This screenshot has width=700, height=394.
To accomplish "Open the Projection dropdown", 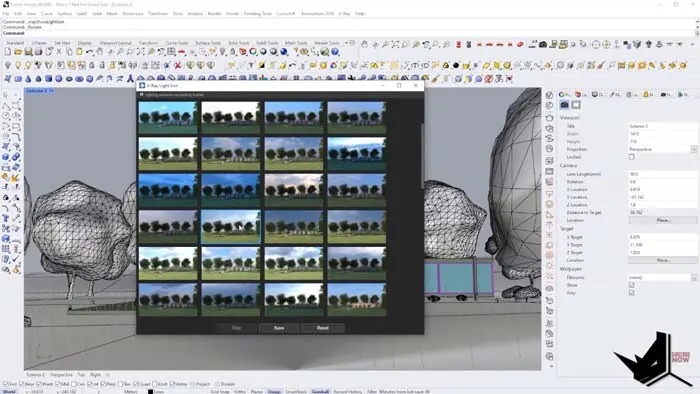I will 694,149.
